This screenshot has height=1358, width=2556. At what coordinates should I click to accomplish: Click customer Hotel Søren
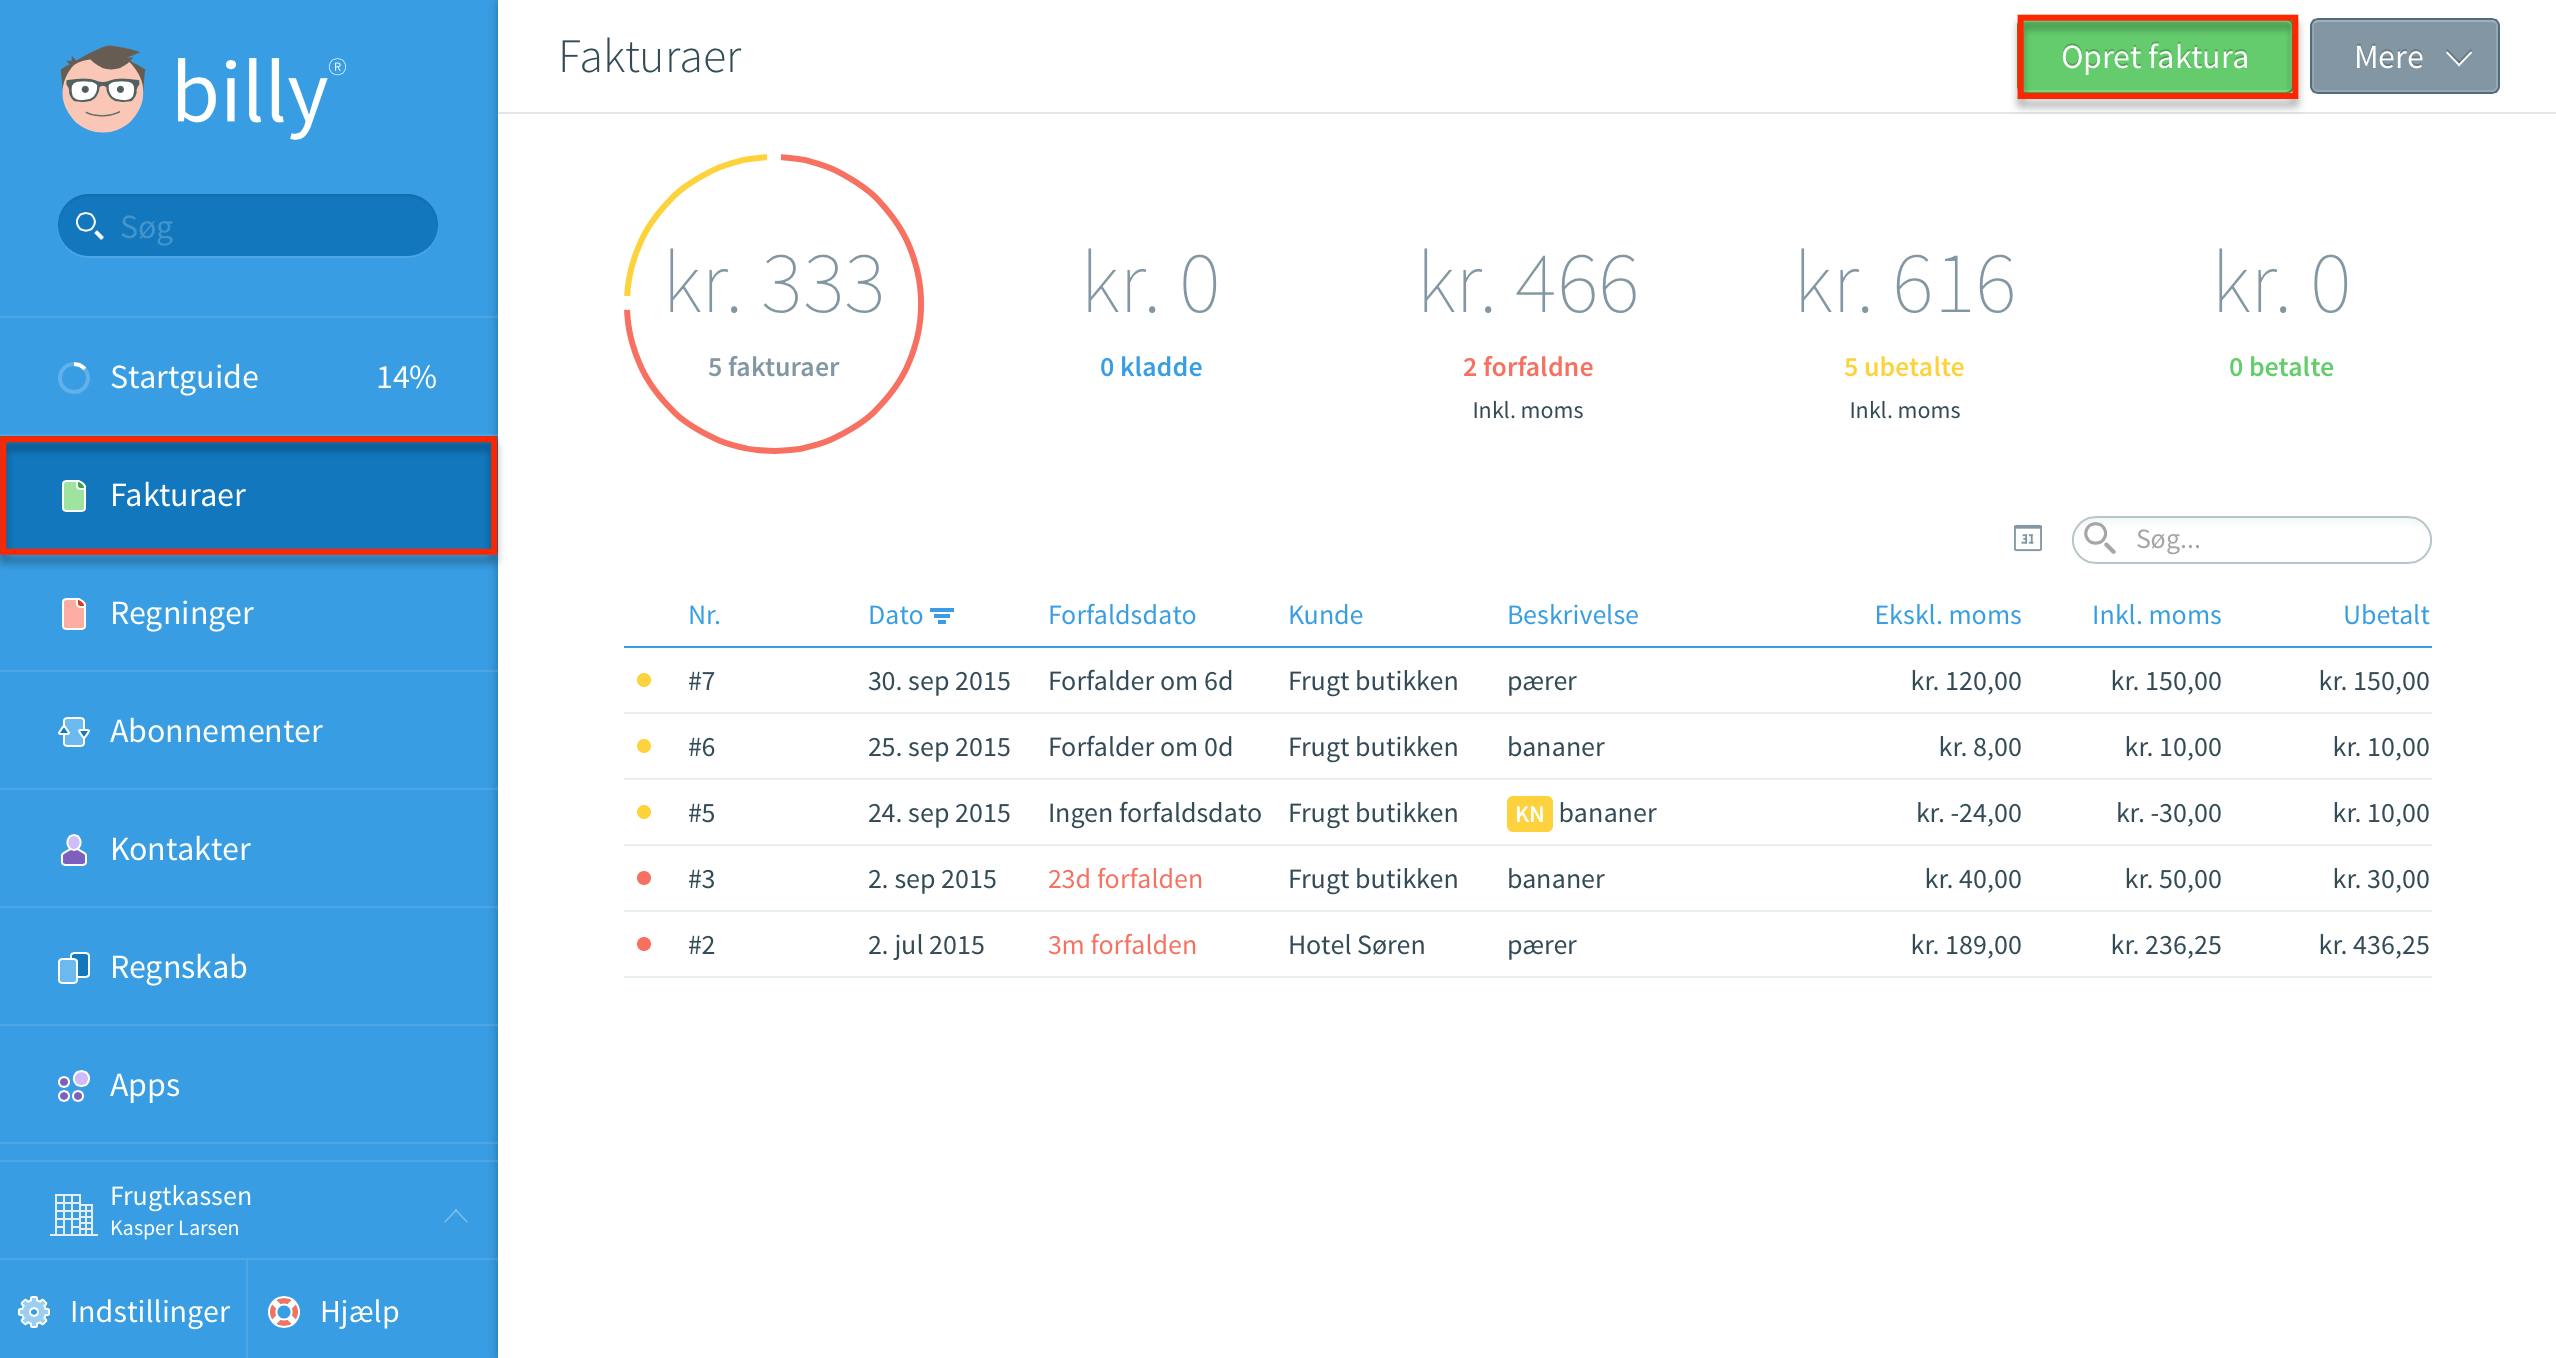[x=1356, y=945]
